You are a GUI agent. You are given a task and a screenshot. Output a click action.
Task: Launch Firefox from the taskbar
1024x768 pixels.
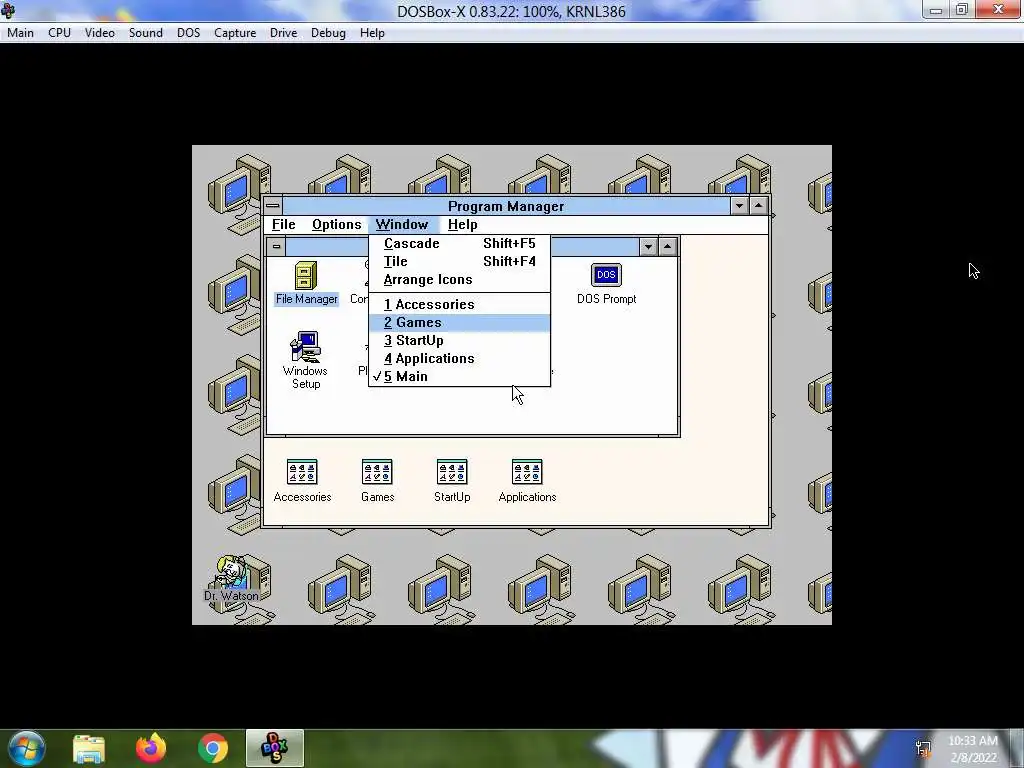151,748
